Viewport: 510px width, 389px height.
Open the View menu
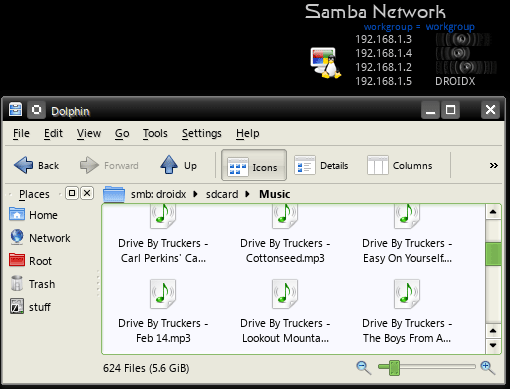(89, 133)
